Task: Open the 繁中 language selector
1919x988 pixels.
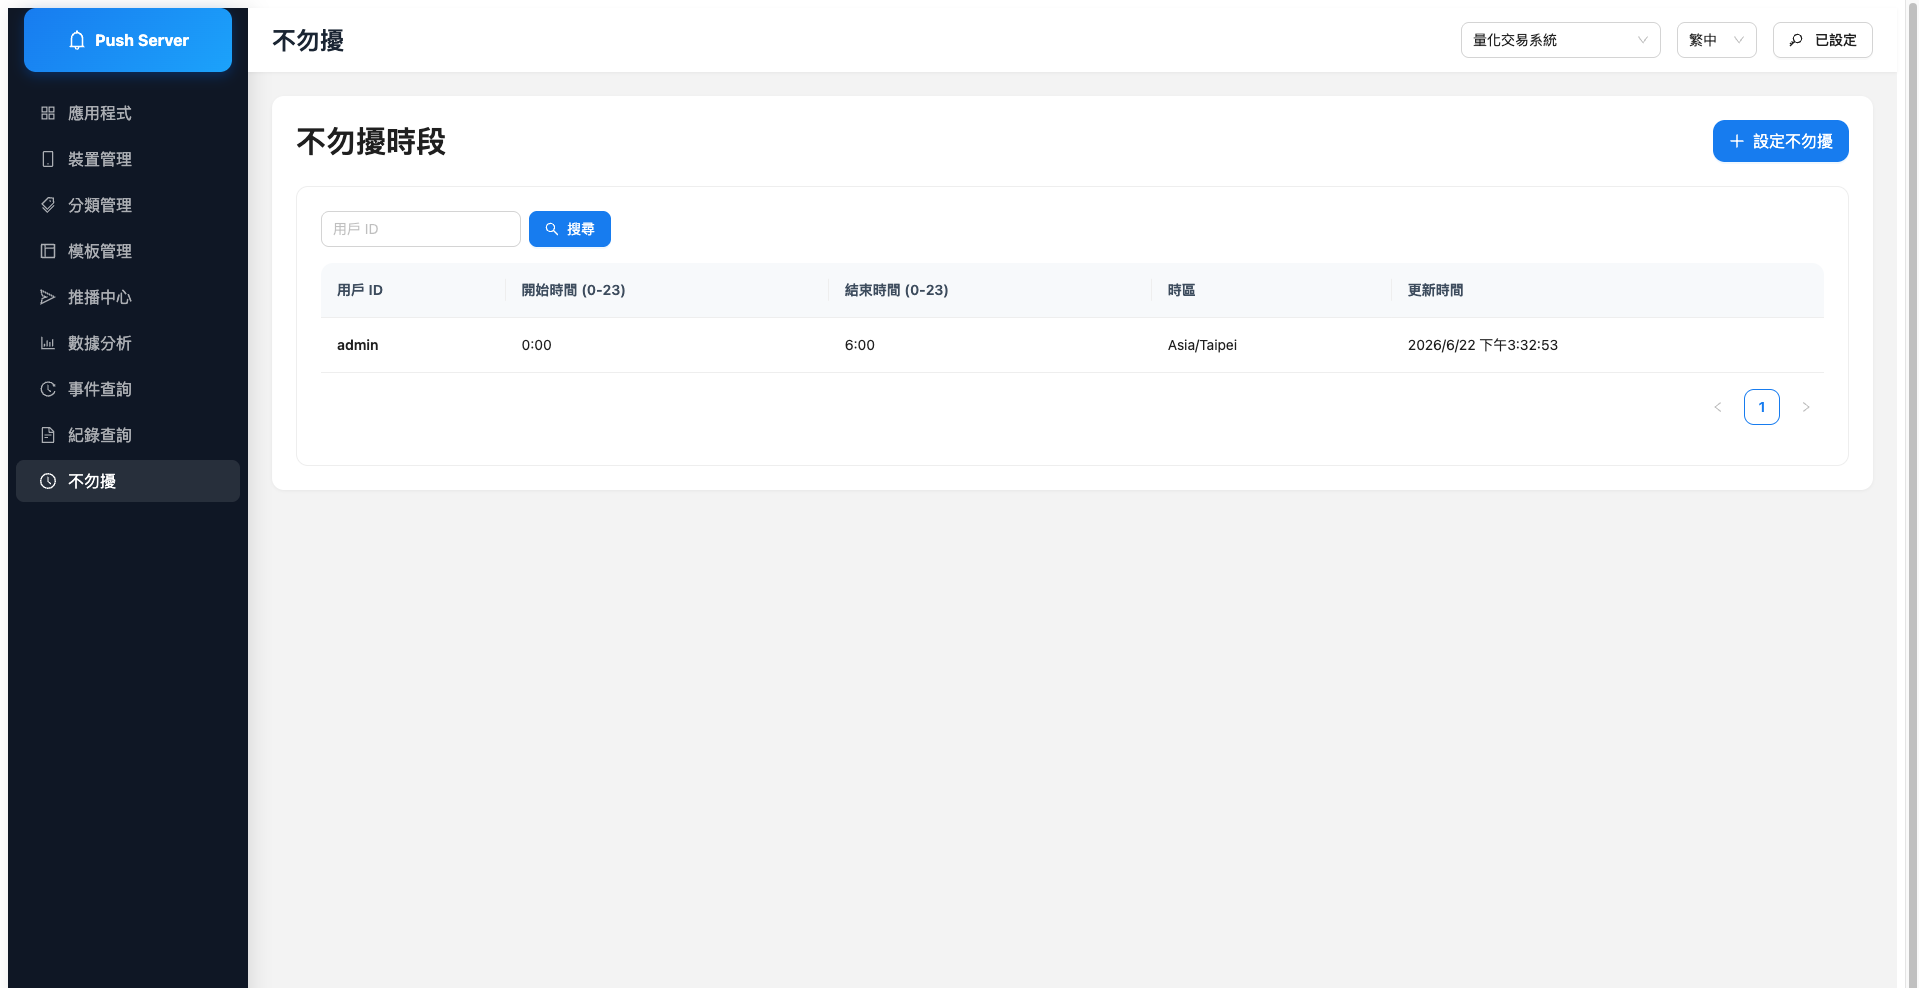Action: [1716, 40]
